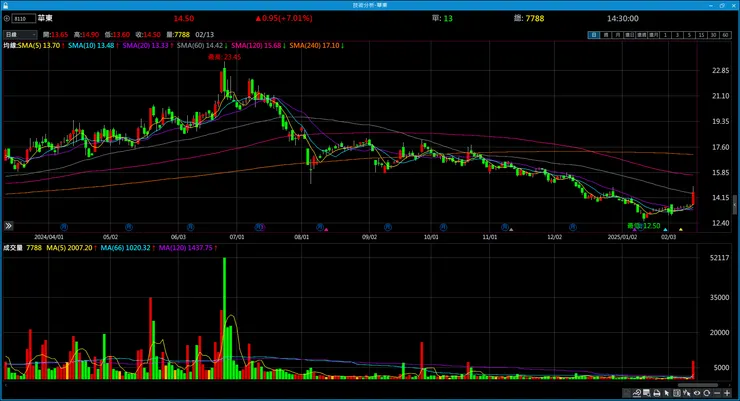The width and height of the screenshot is (740, 401).
Task: Click the chart-line analysis icon in bottom toolbar
Action: point(637,393)
